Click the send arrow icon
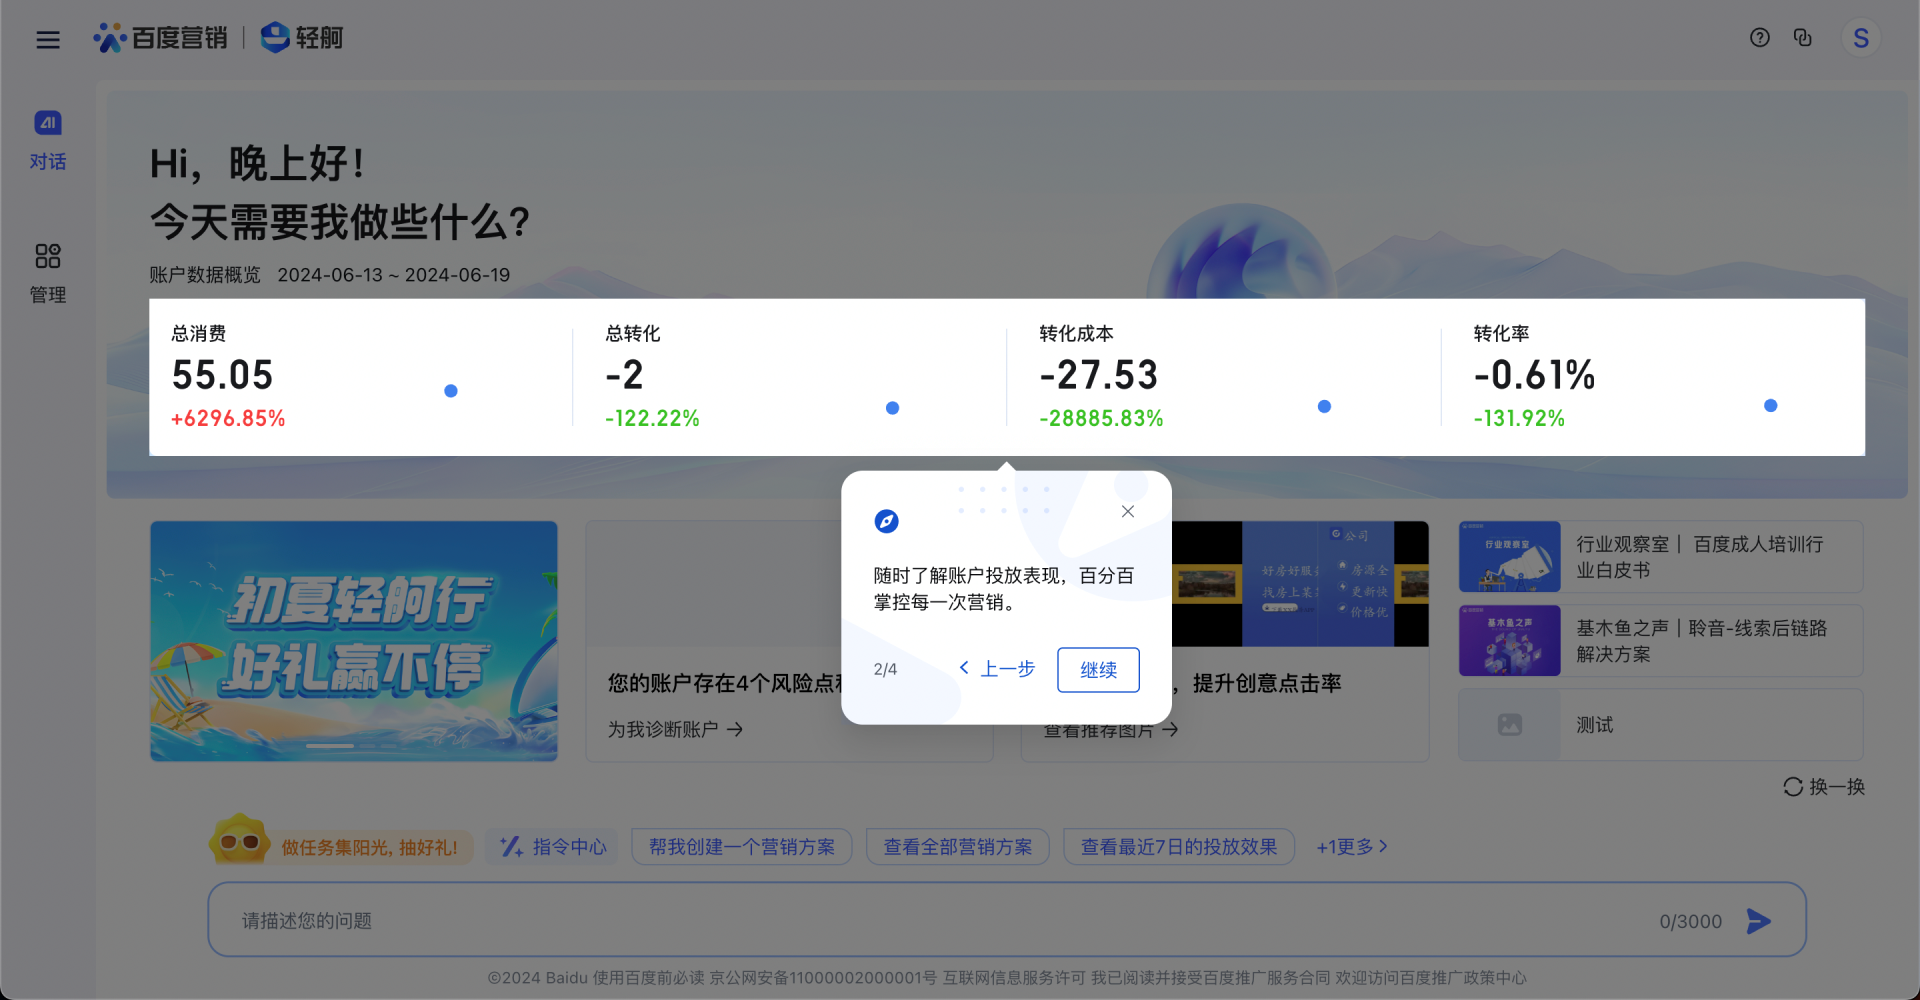1920x1000 pixels. [x=1758, y=921]
